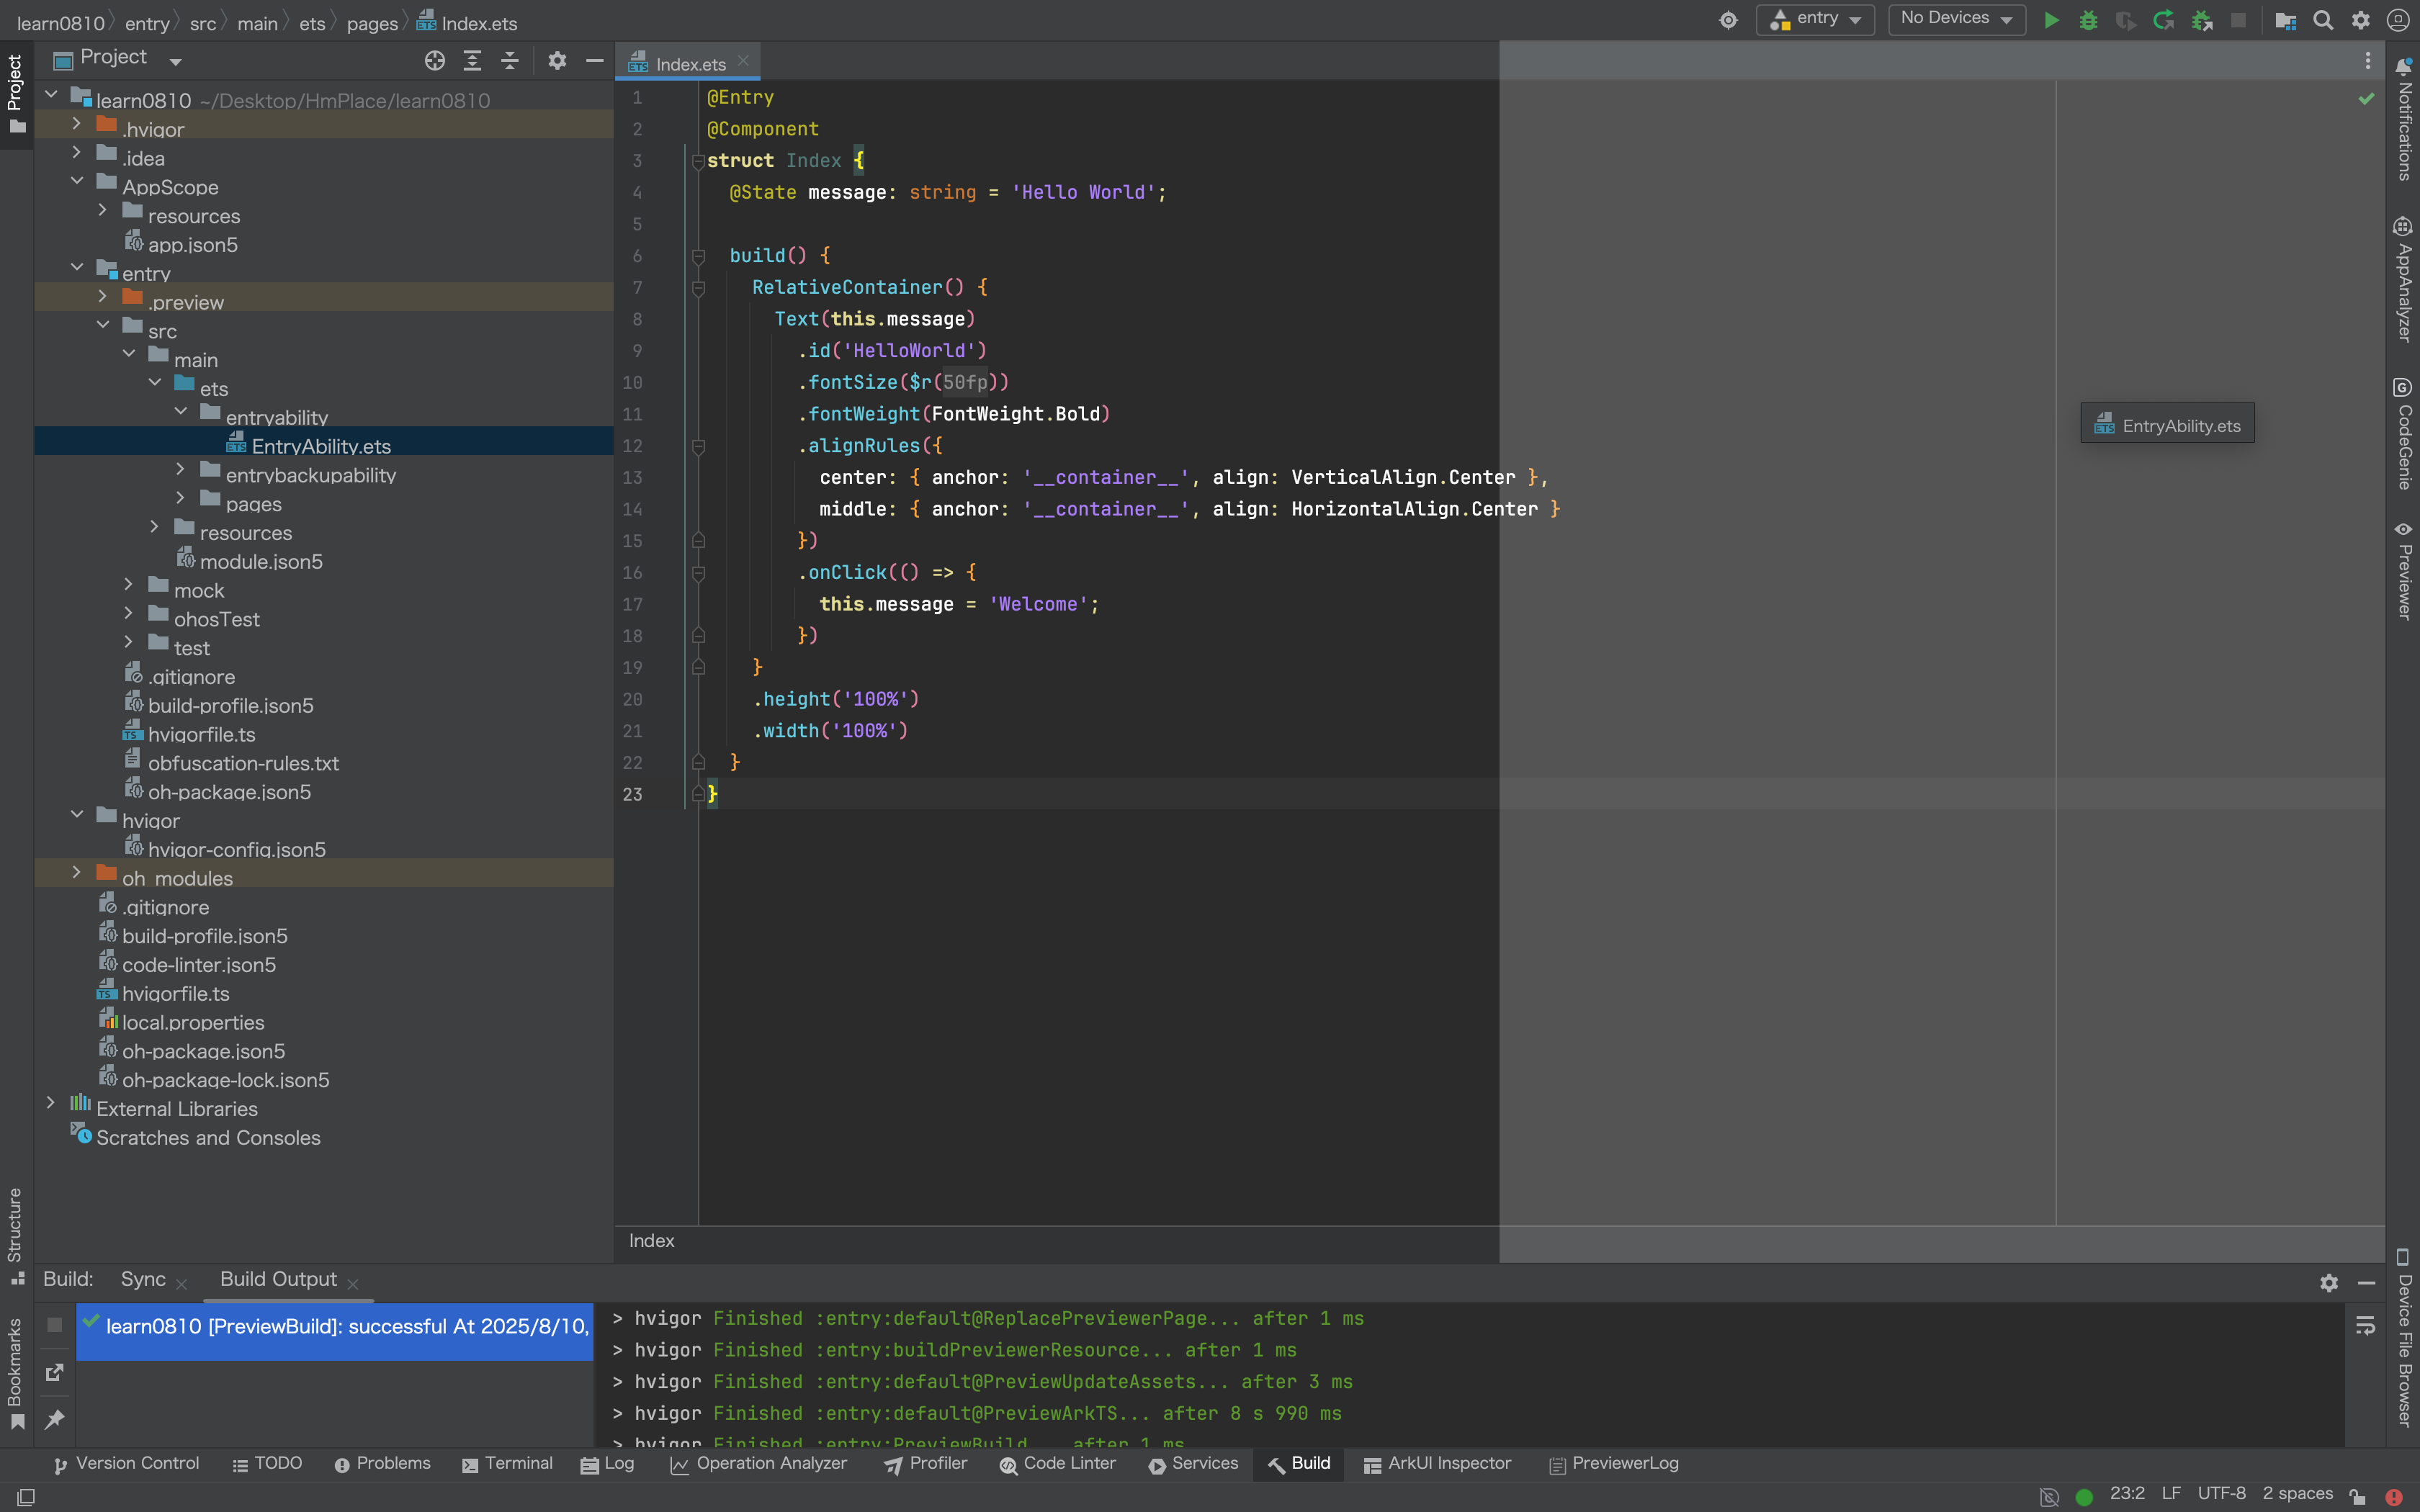Click the account avatar icon at top right

coord(2398,20)
